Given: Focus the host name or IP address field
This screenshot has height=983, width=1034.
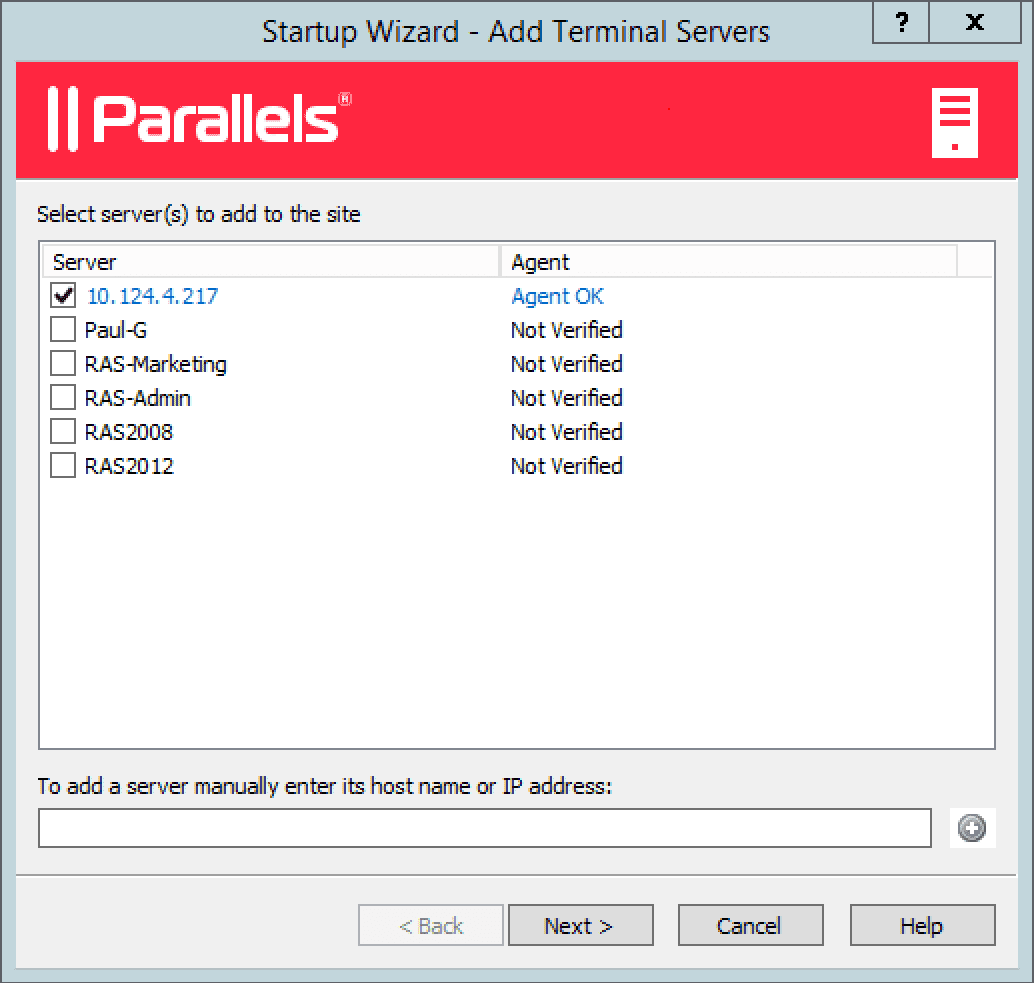Looking at the screenshot, I should (485, 828).
